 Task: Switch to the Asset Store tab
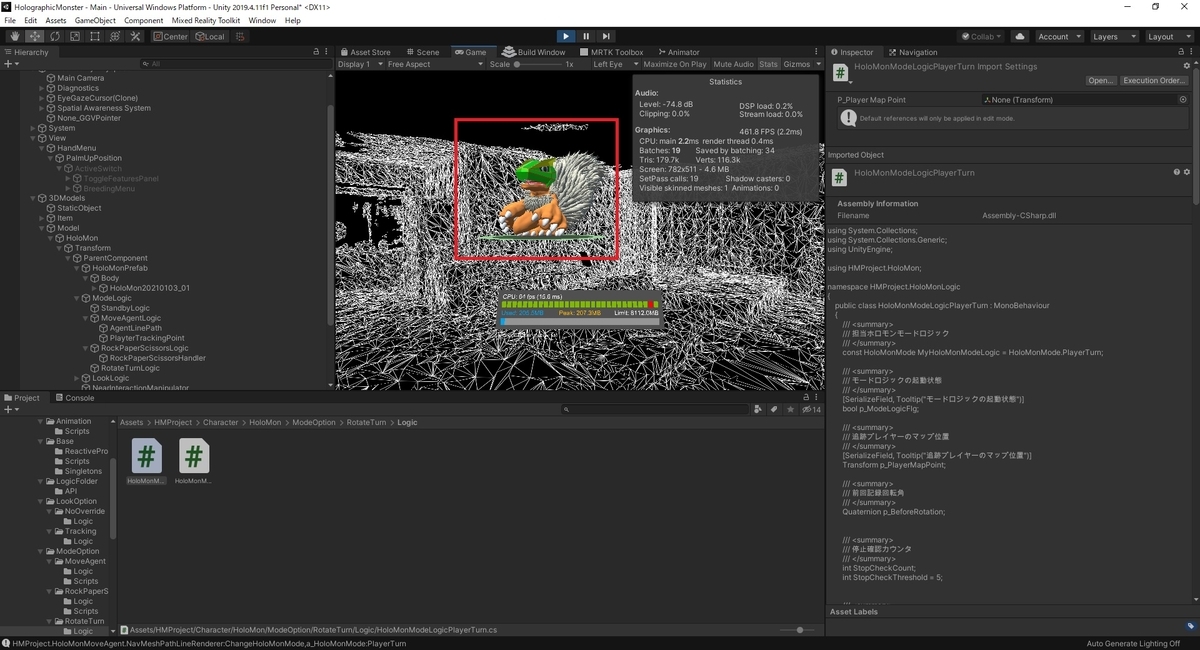click(x=365, y=52)
